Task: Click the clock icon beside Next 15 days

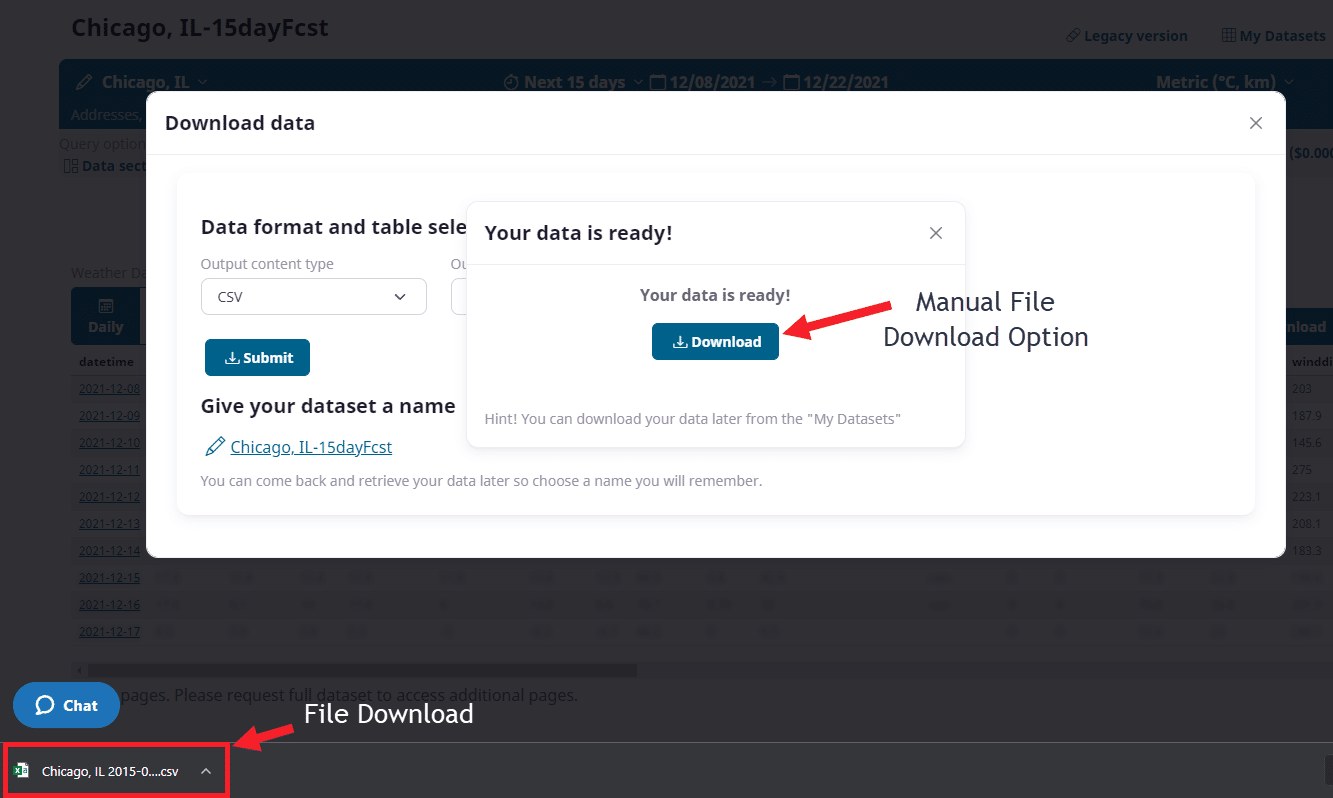Action: pyautogui.click(x=511, y=82)
